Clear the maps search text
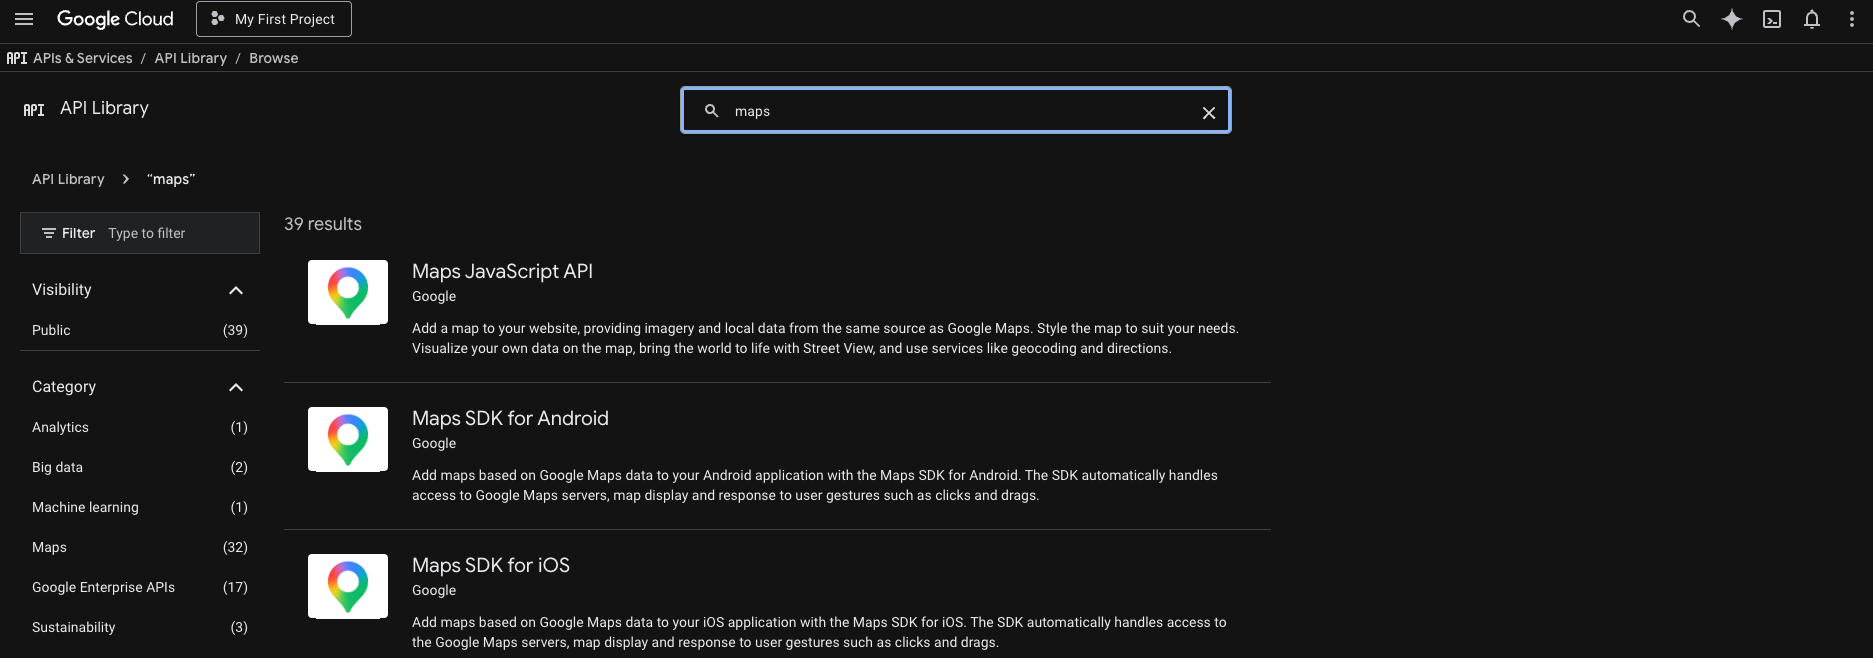The width and height of the screenshot is (1873, 658). [1208, 112]
